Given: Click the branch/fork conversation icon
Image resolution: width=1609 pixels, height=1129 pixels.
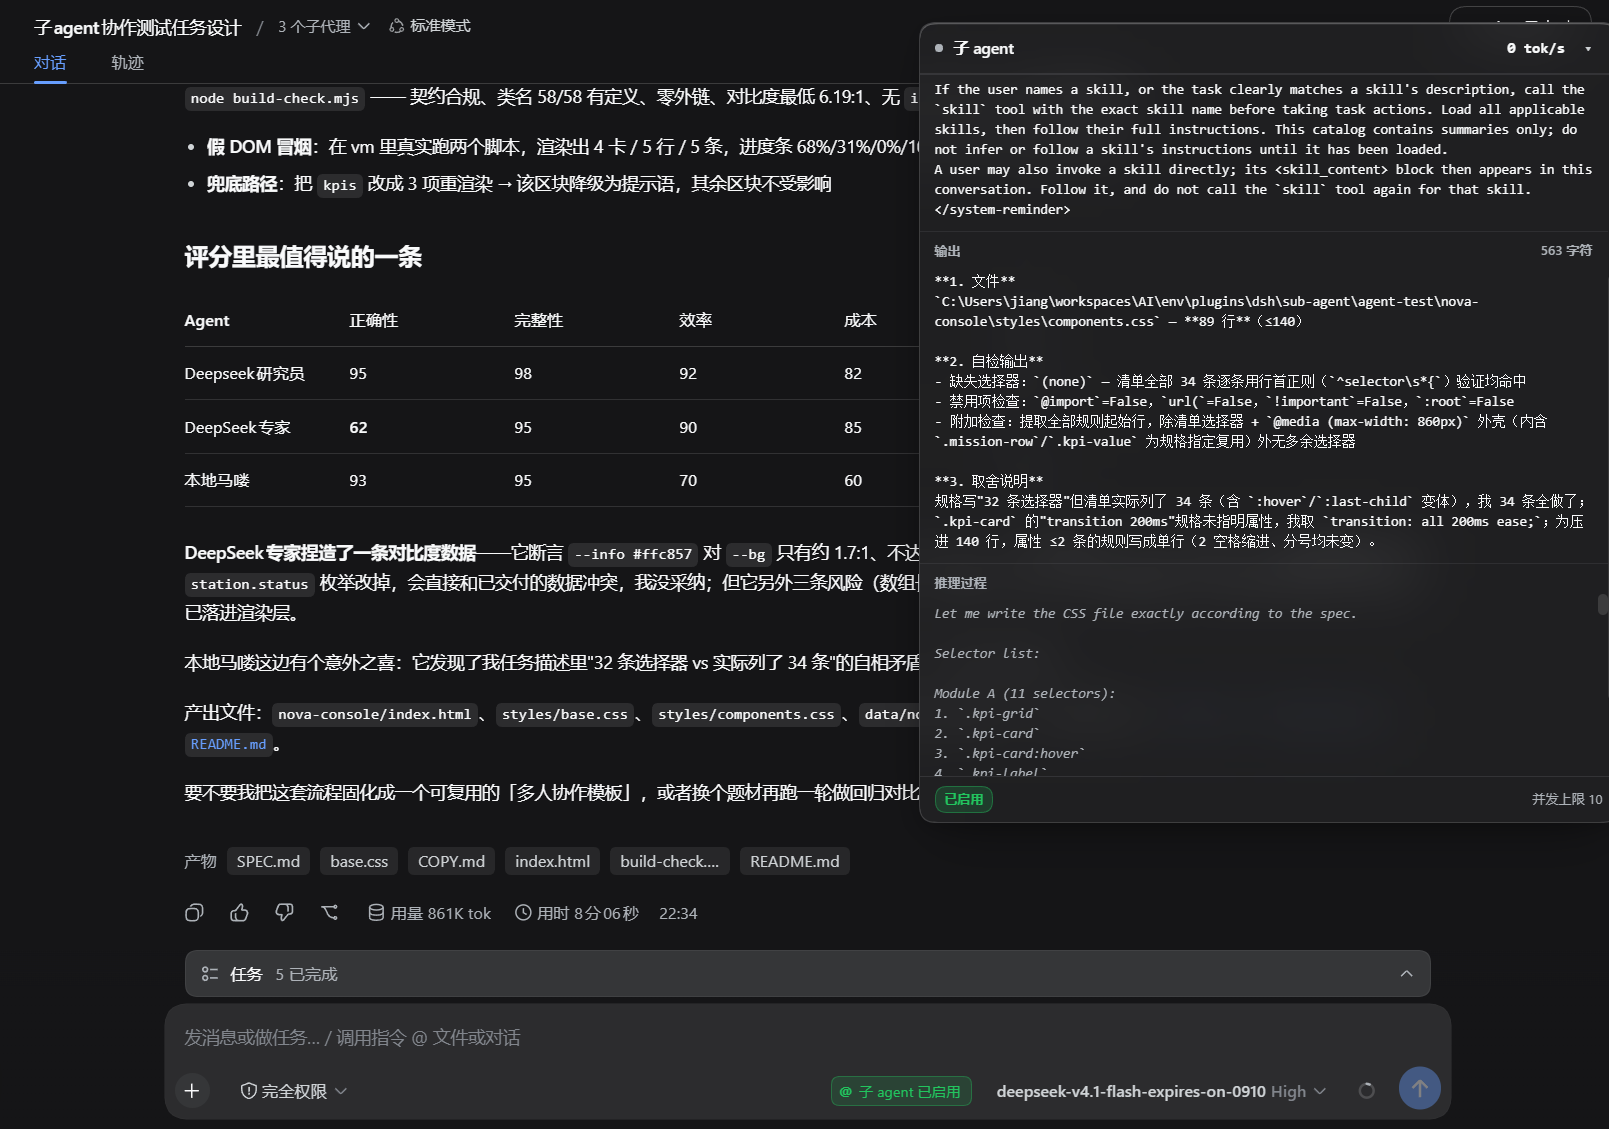Looking at the screenshot, I should tap(329, 912).
